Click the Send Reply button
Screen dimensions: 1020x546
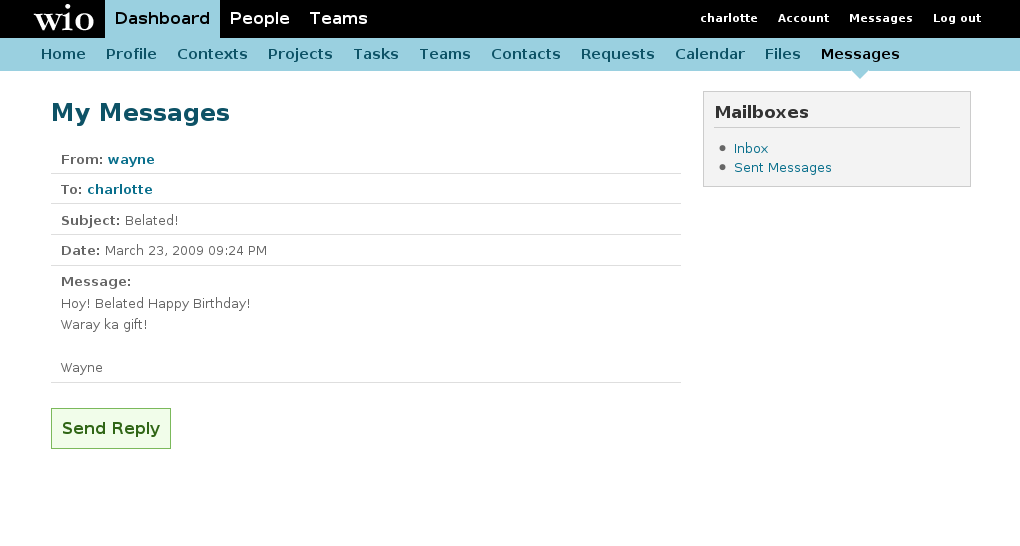click(x=111, y=428)
